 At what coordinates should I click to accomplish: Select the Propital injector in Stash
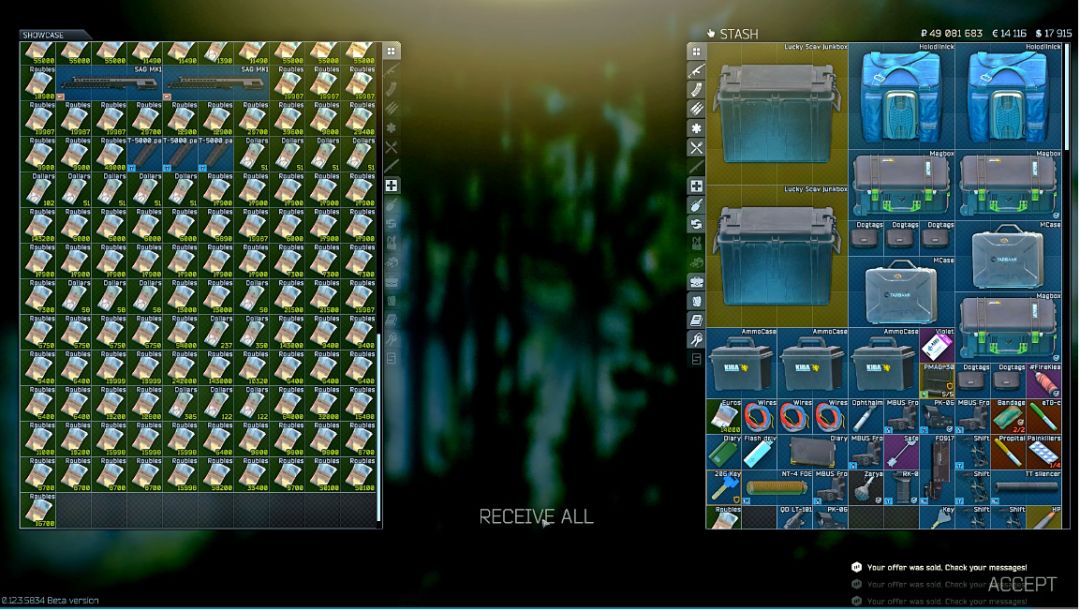pyautogui.click(x=1008, y=453)
